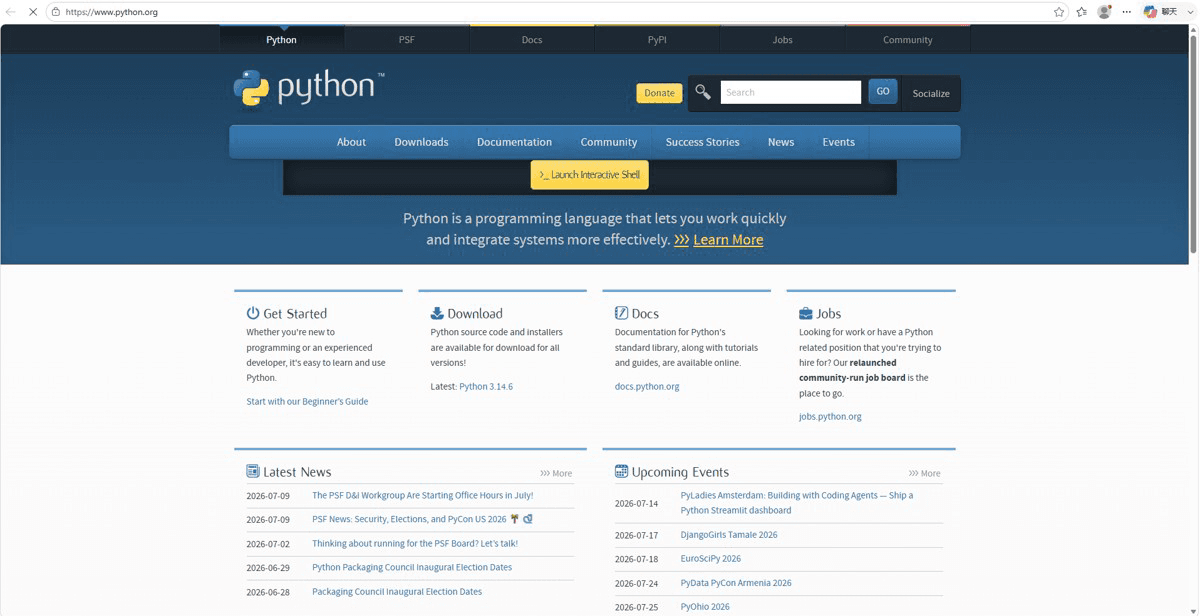
Task: Click inside the Search input field
Action: (x=790, y=92)
